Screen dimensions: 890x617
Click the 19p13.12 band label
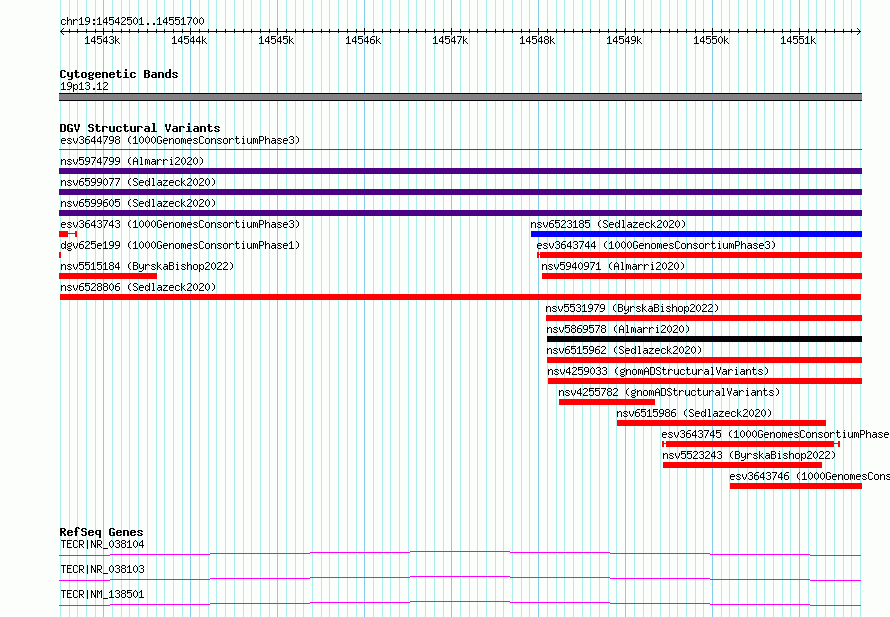coord(84,86)
